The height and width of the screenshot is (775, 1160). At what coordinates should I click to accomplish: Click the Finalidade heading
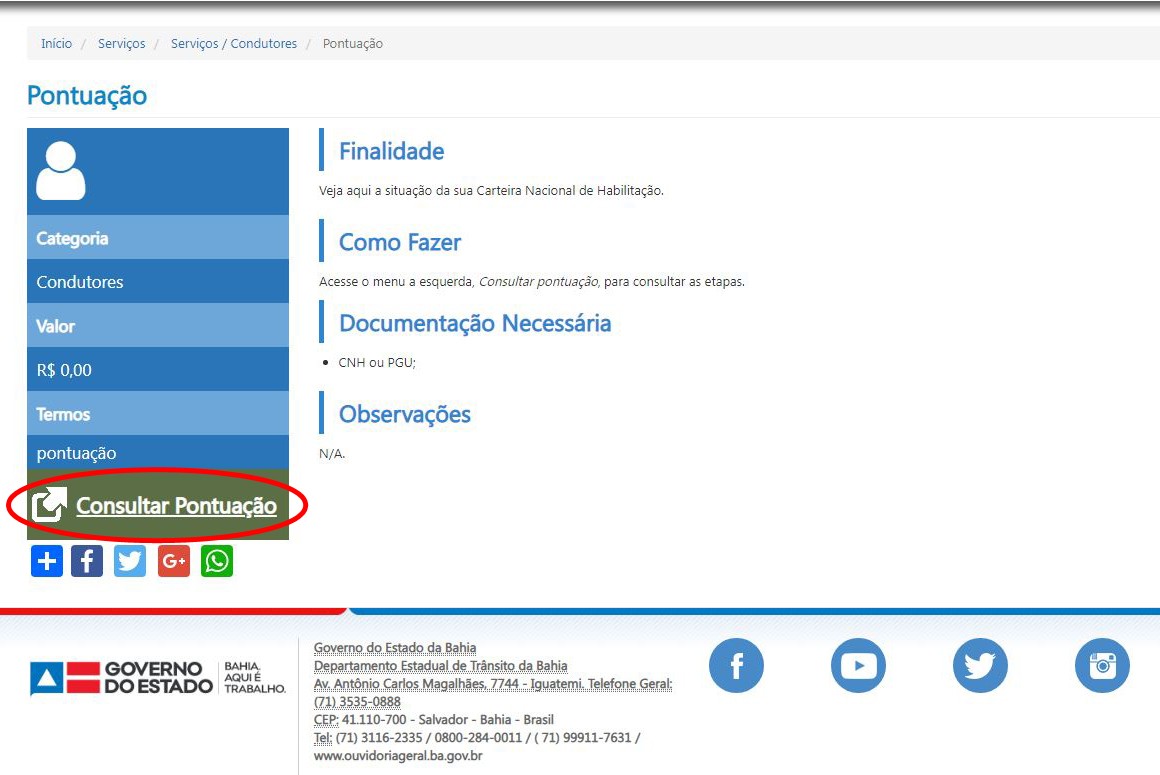pyautogui.click(x=391, y=151)
